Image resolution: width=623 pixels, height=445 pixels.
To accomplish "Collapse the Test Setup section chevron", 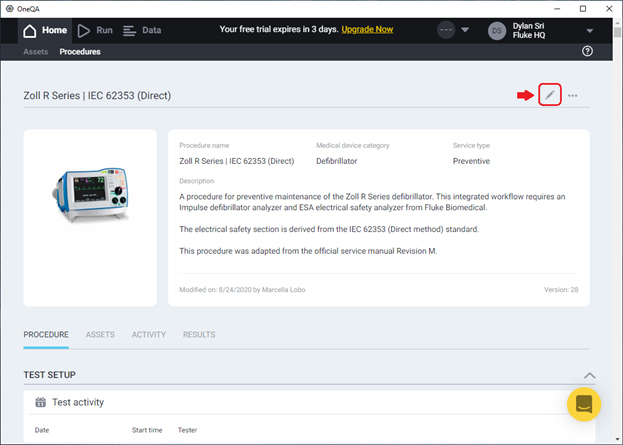I will tap(589, 375).
